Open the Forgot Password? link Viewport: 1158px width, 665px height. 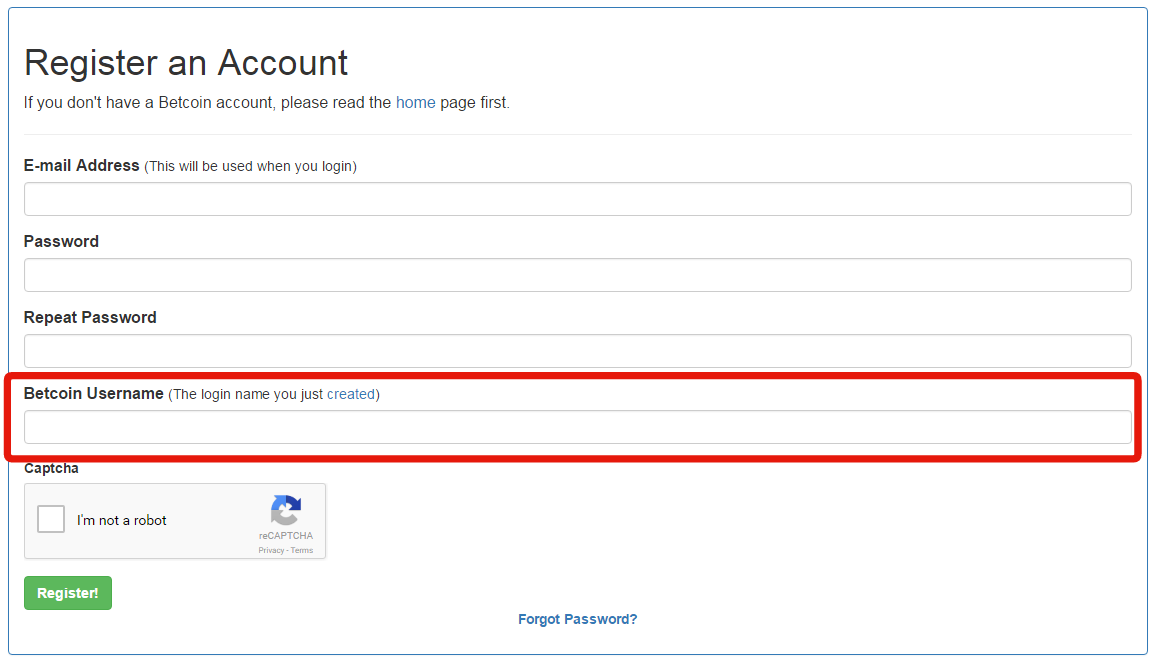(578, 619)
